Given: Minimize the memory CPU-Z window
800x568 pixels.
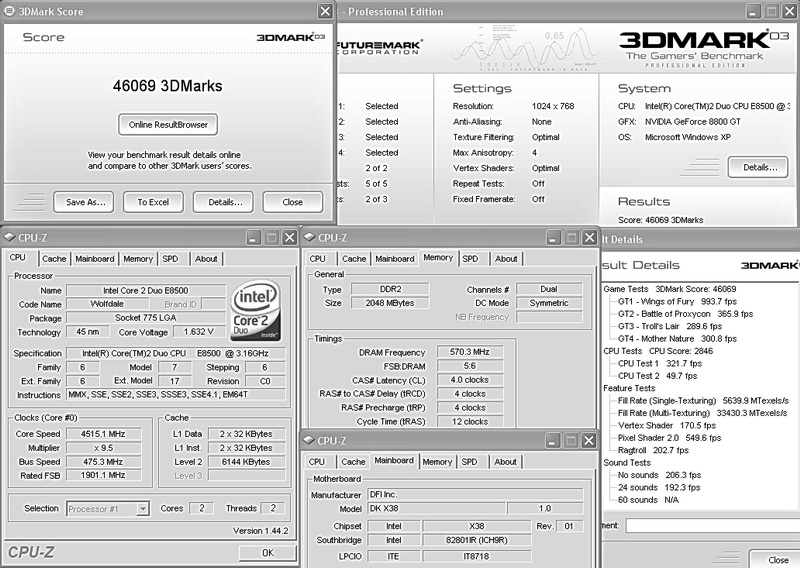Looking at the screenshot, I should (553, 237).
